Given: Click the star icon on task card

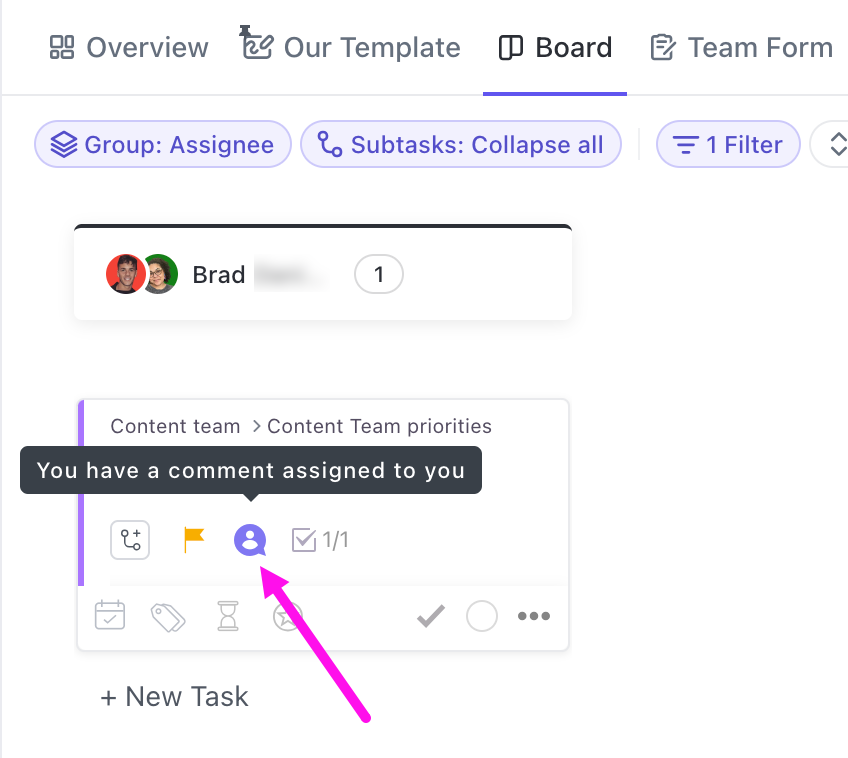Looking at the screenshot, I should [288, 616].
